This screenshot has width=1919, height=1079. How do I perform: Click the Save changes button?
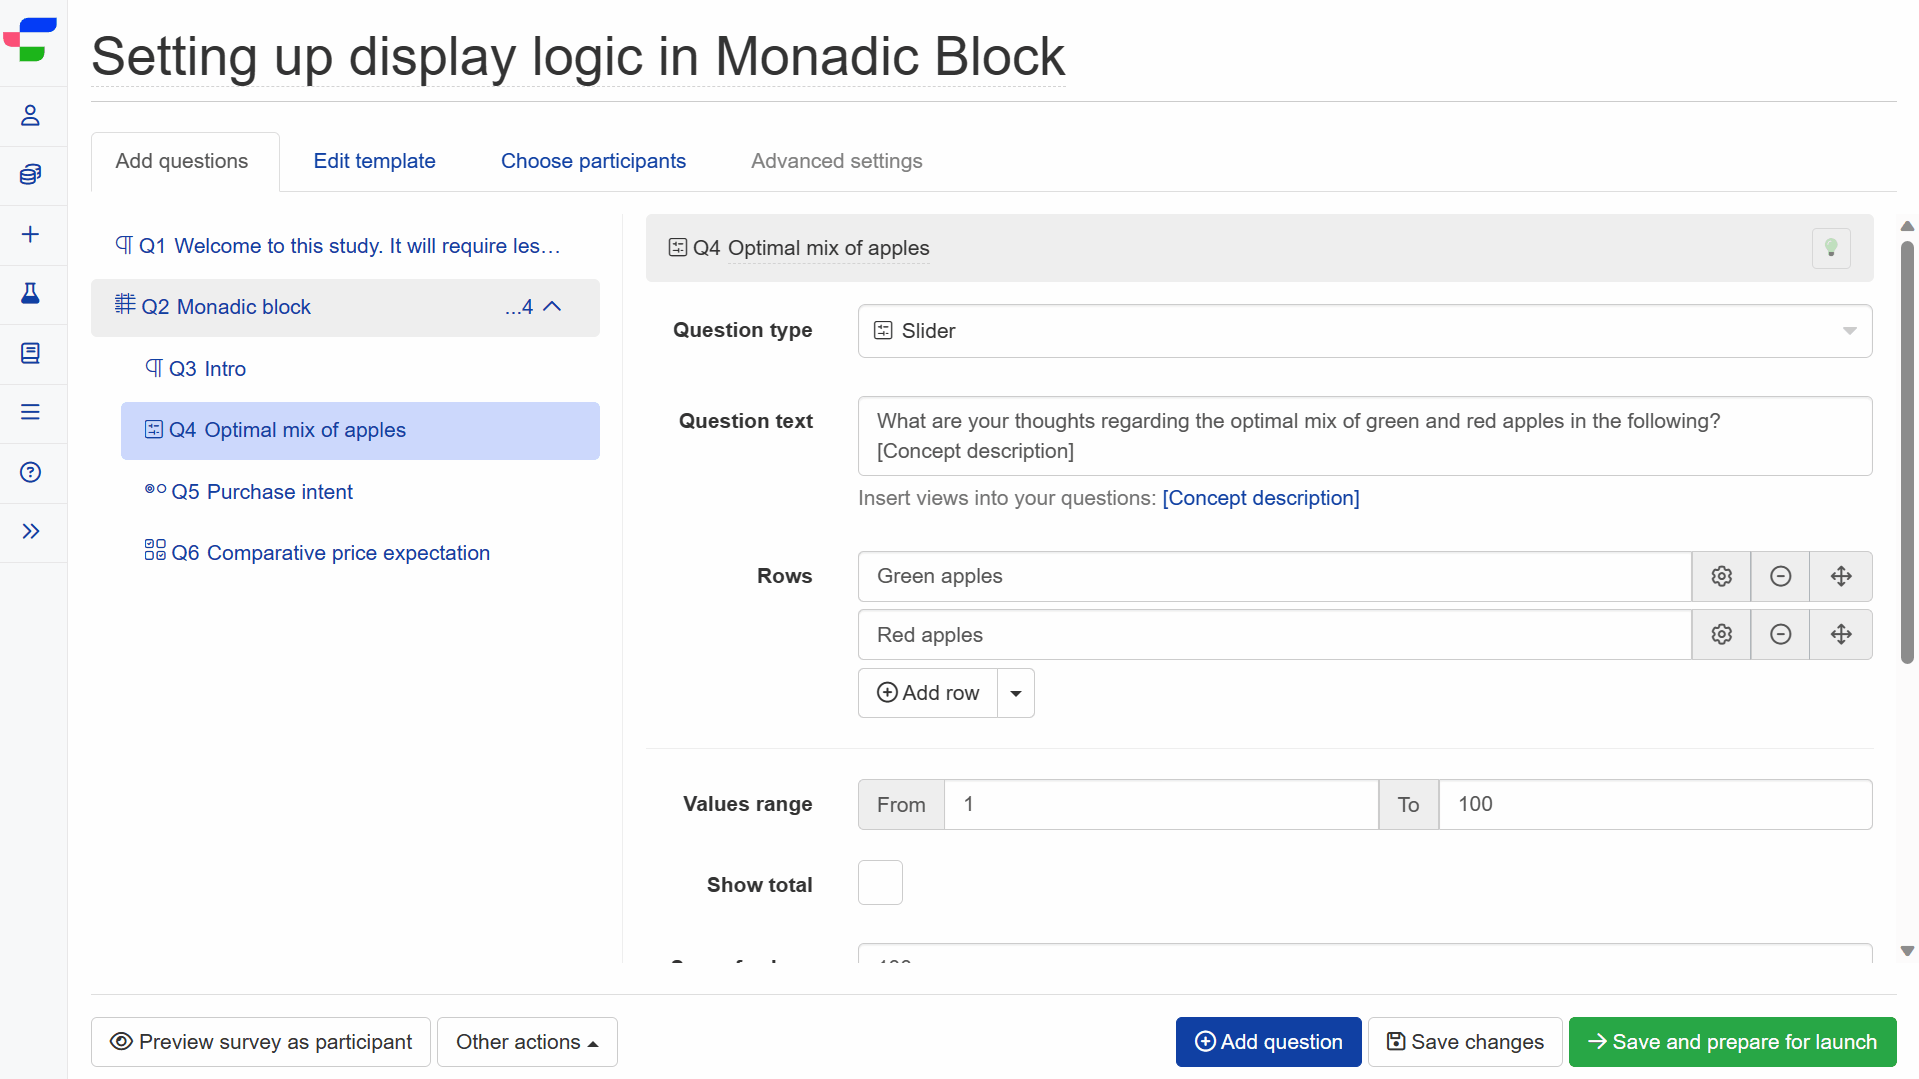(1465, 1042)
